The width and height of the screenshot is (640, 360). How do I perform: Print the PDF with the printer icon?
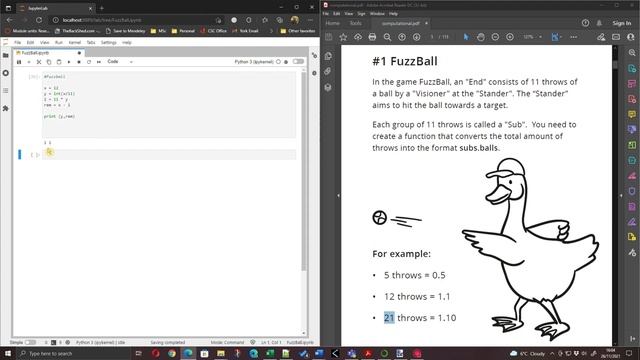coord(372,37)
